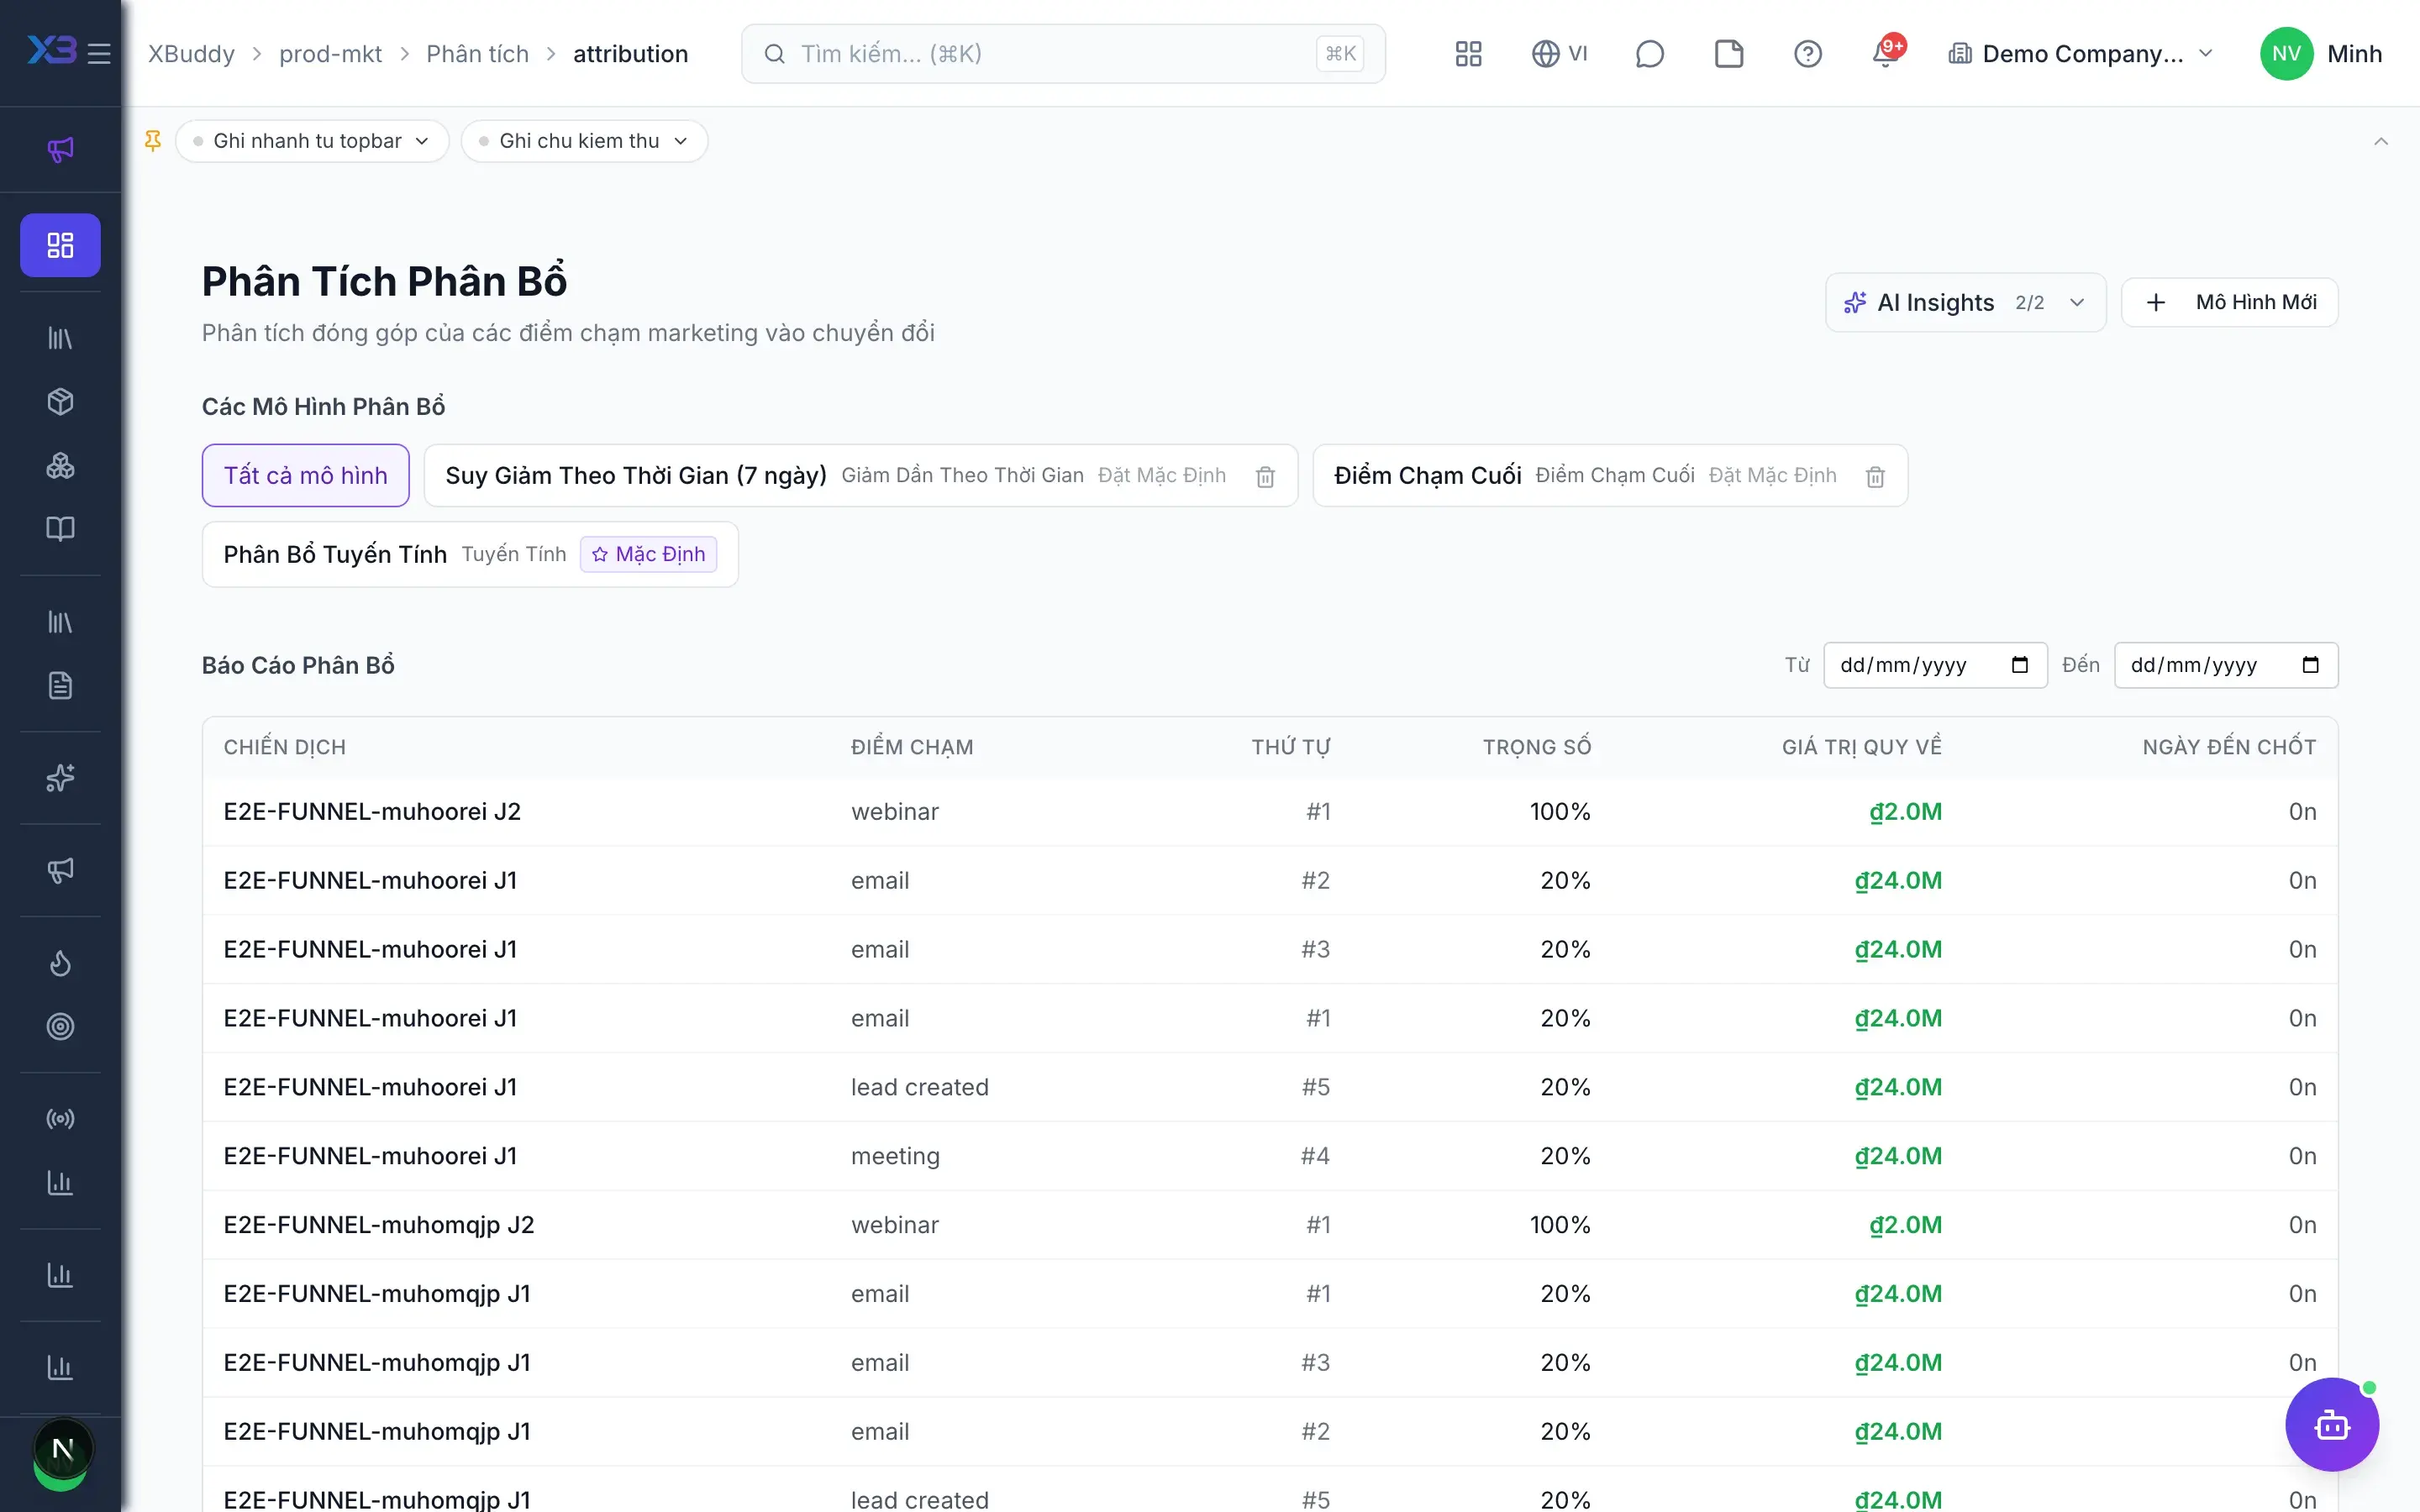Open the AI chatbot floating button
This screenshot has height=1512, width=2420.
(2332, 1425)
